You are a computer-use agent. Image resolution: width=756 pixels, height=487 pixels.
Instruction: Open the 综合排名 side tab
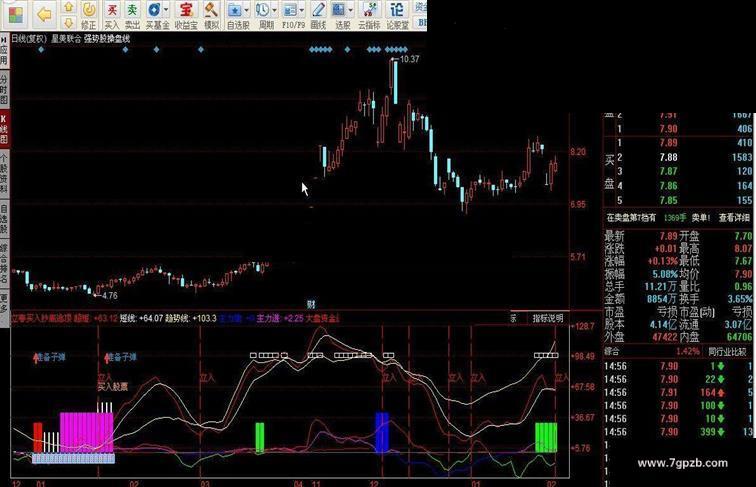(4, 263)
